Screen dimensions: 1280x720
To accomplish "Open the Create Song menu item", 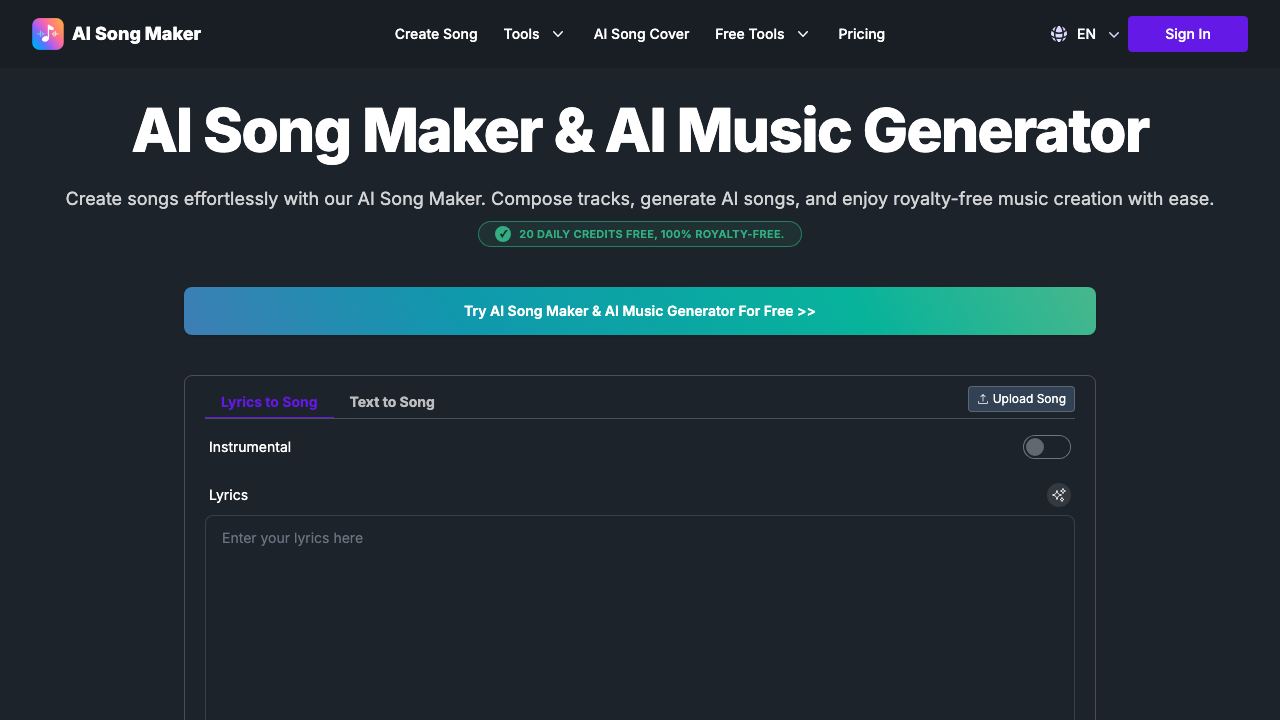I will [436, 34].
